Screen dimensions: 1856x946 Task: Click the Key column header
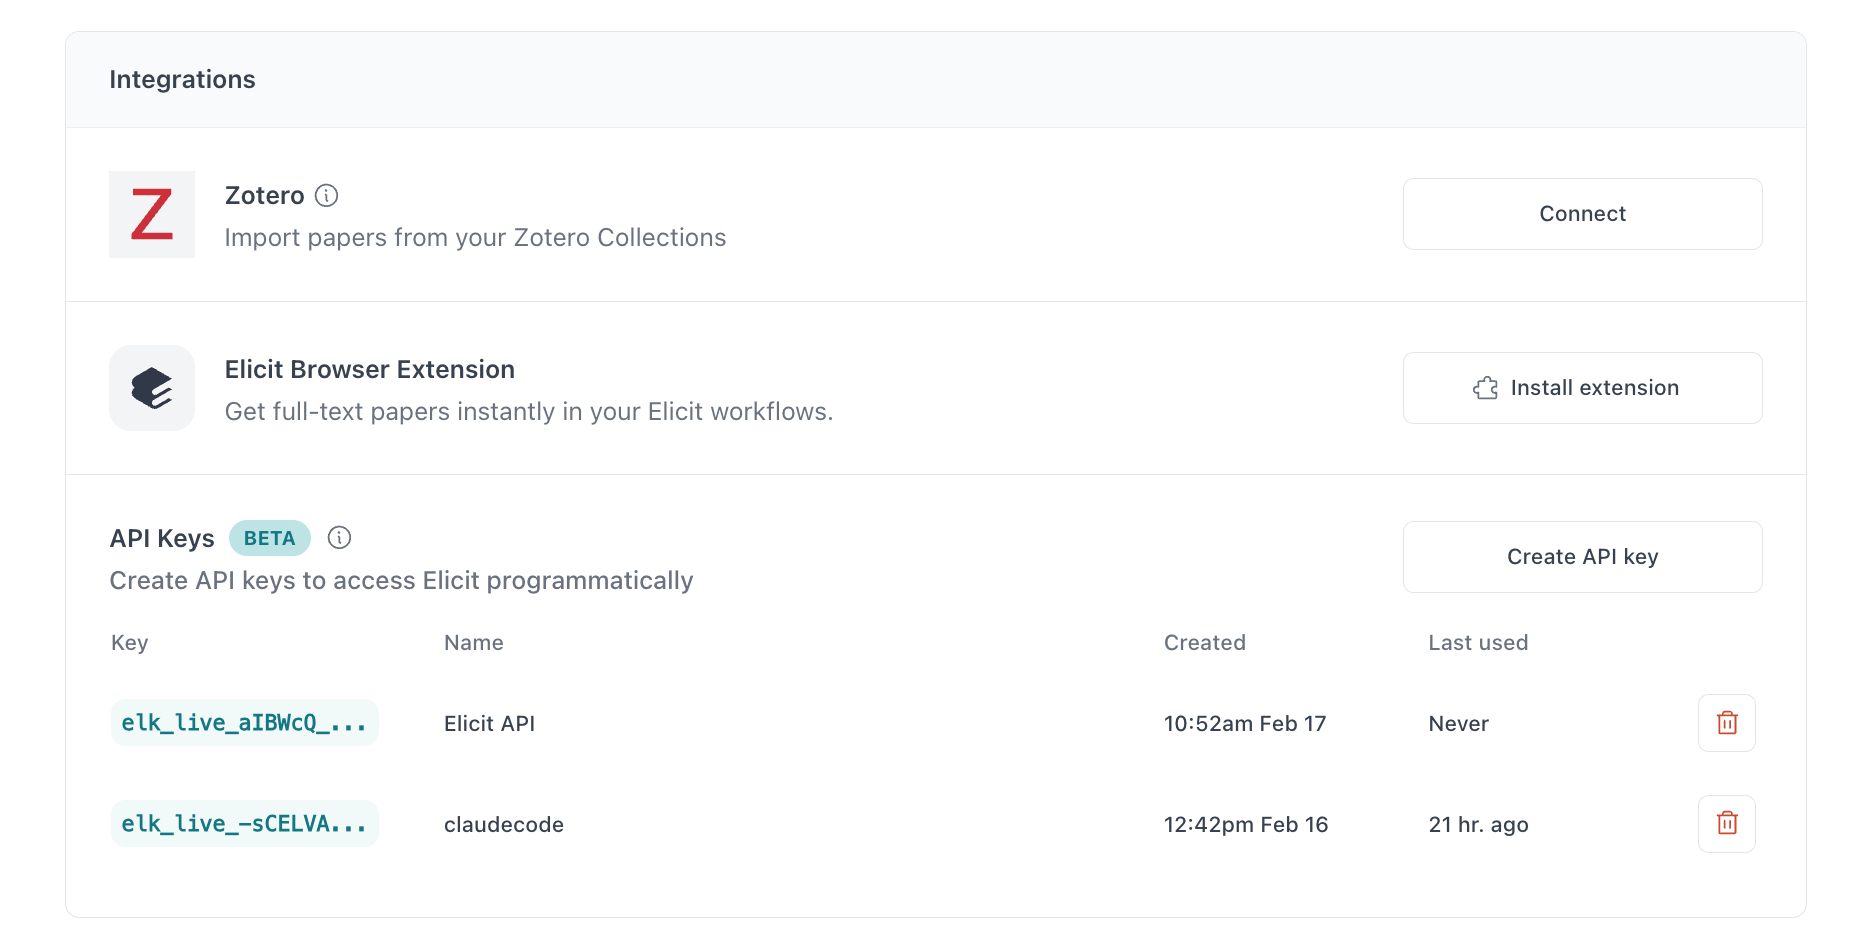(x=130, y=643)
